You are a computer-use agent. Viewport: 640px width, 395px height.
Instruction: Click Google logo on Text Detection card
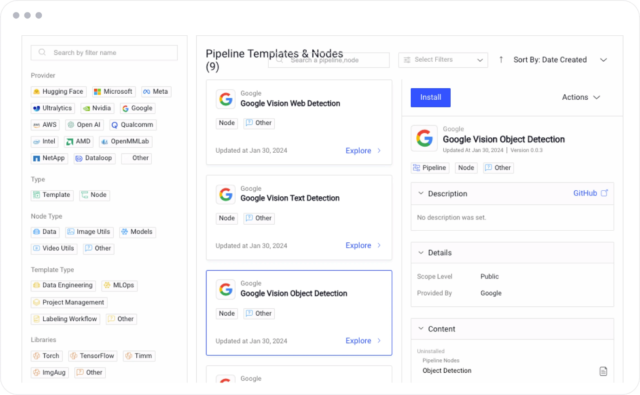pyautogui.click(x=226, y=194)
